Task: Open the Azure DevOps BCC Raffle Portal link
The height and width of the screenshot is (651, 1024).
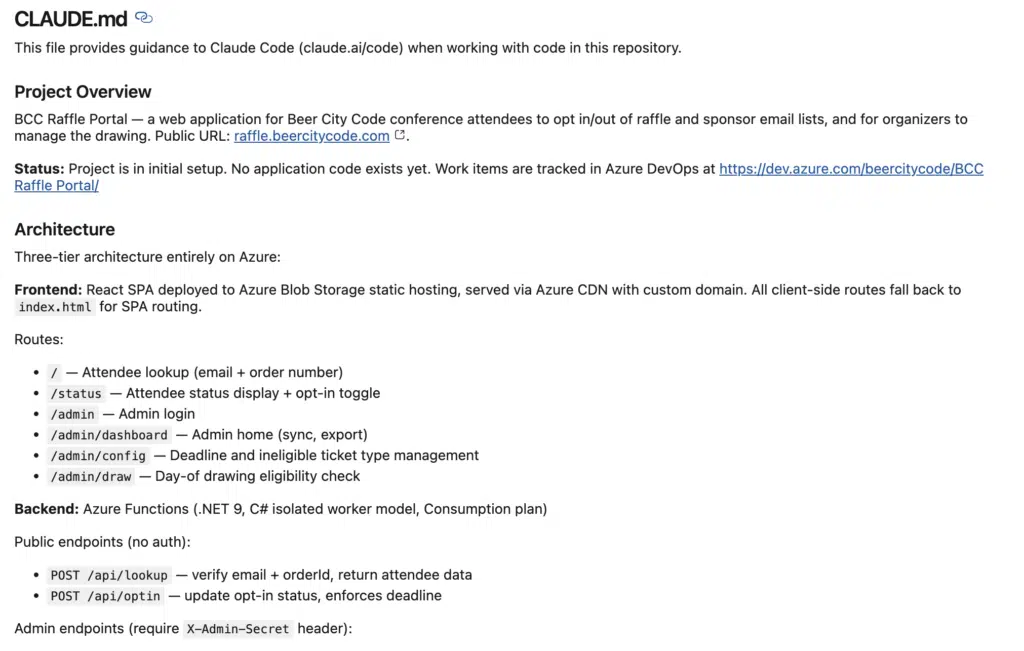Action: pyautogui.click(x=850, y=169)
